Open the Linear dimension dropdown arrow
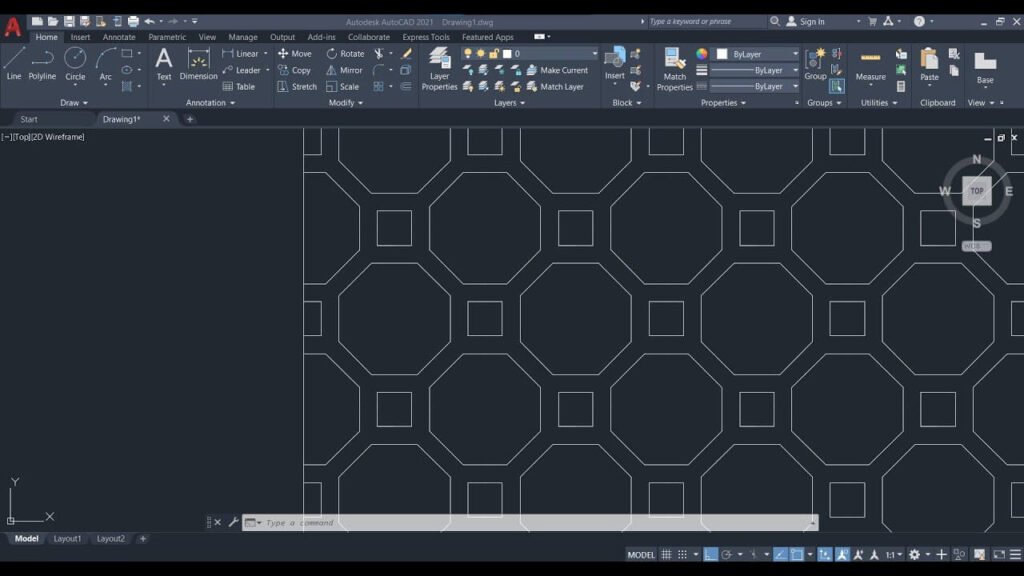 coord(266,54)
